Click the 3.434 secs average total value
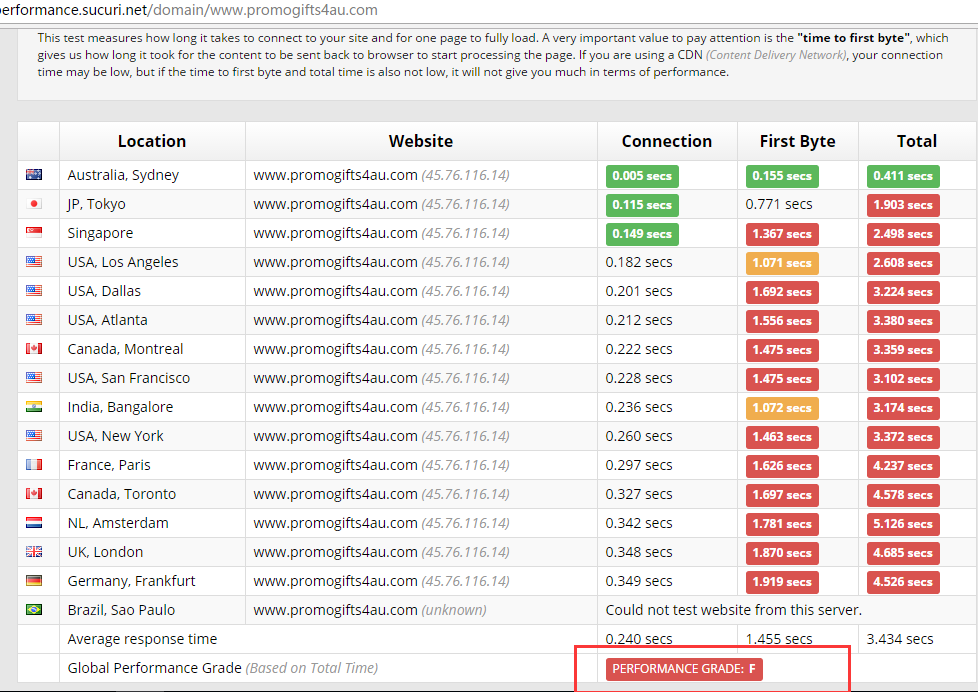The width and height of the screenshot is (978, 692). [x=900, y=639]
